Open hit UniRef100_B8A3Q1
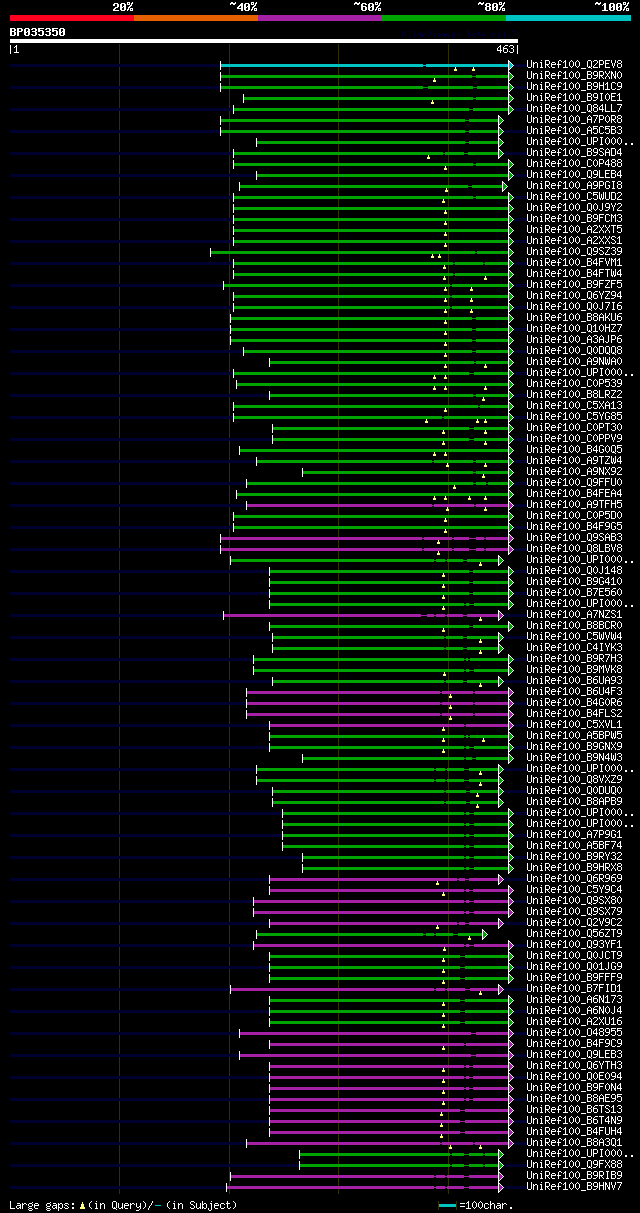Viewport: 640px width, 1213px height. (574, 1143)
